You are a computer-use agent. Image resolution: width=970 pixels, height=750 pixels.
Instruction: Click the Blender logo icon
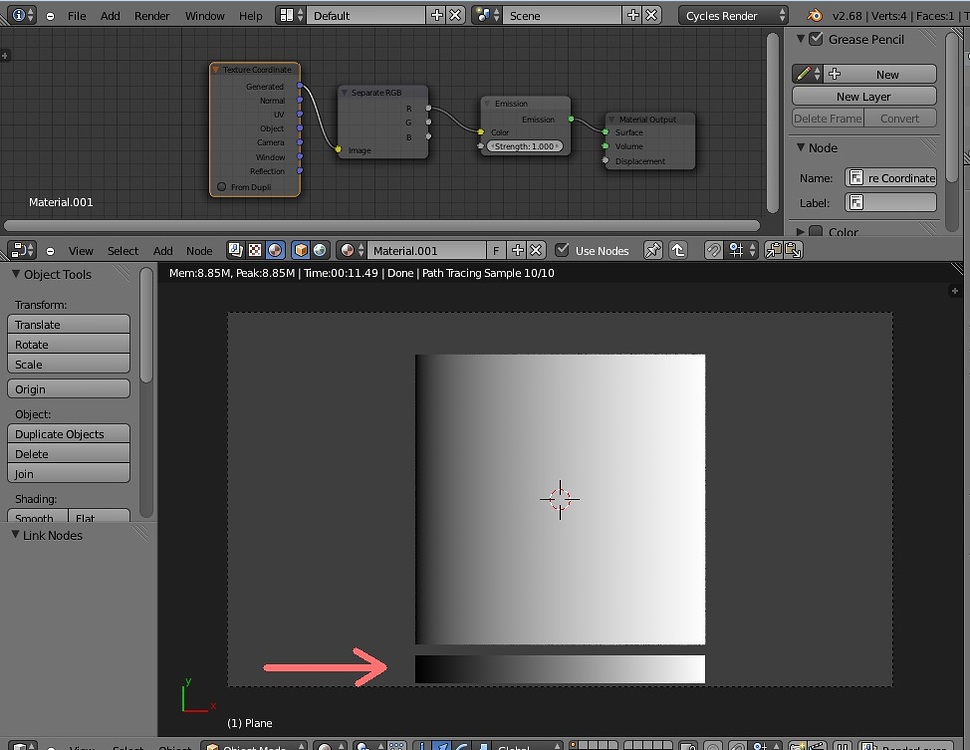coord(815,15)
